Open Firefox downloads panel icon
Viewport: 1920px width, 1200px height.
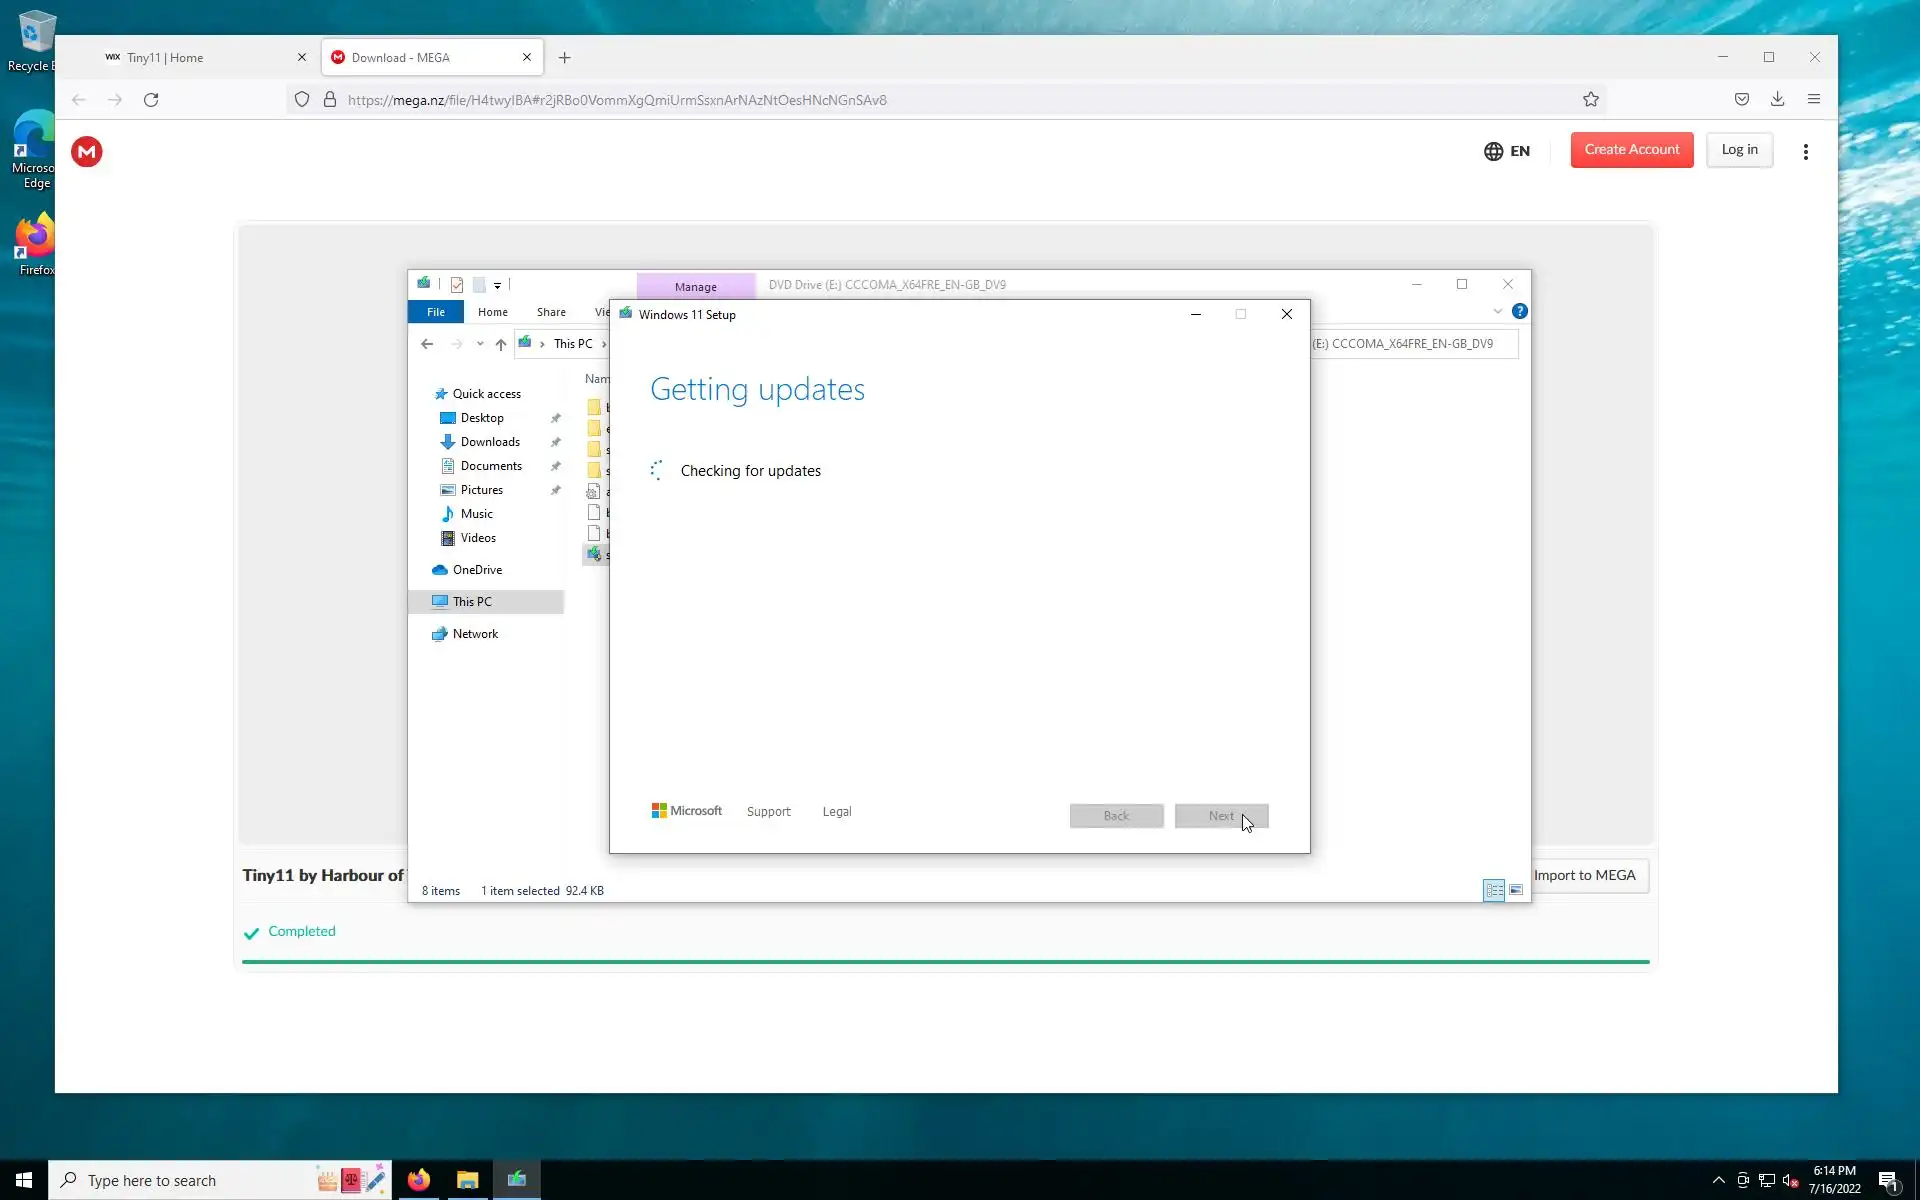tap(1777, 99)
